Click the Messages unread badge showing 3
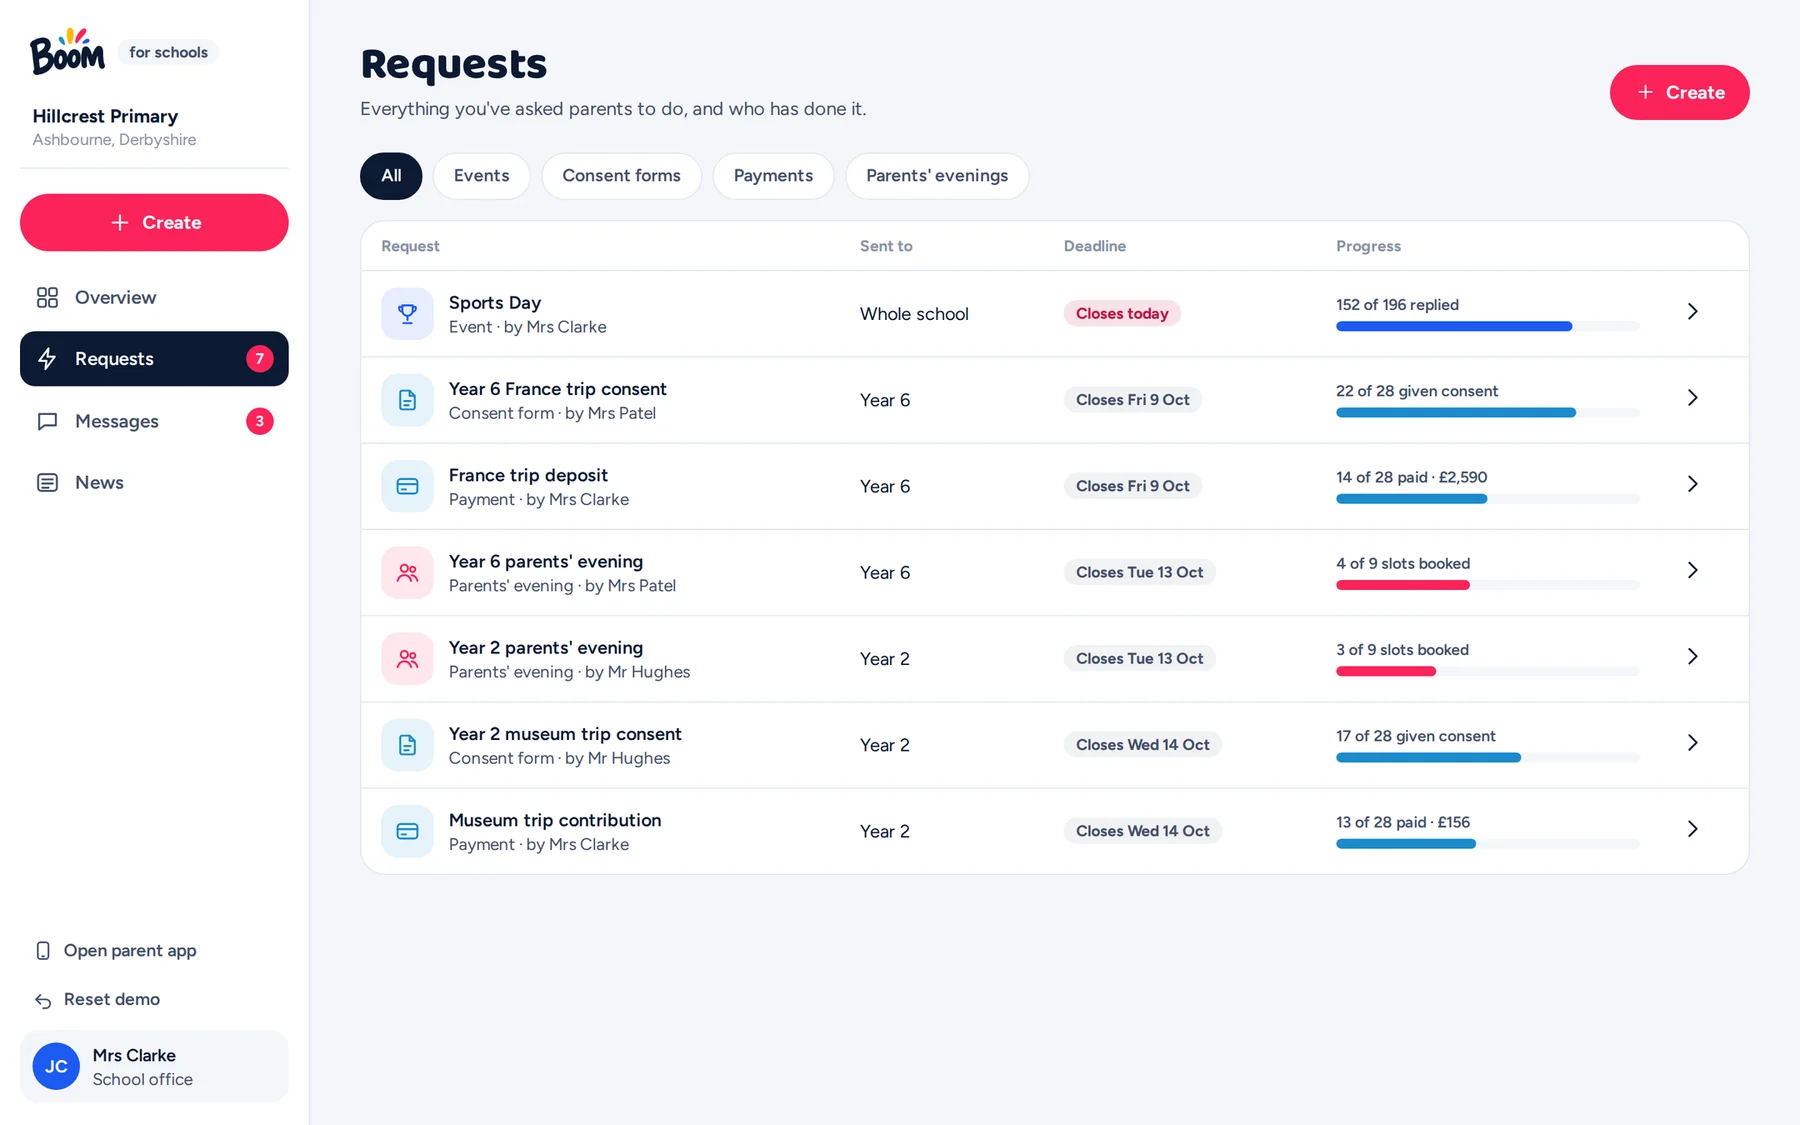The height and width of the screenshot is (1125, 1800). point(260,421)
